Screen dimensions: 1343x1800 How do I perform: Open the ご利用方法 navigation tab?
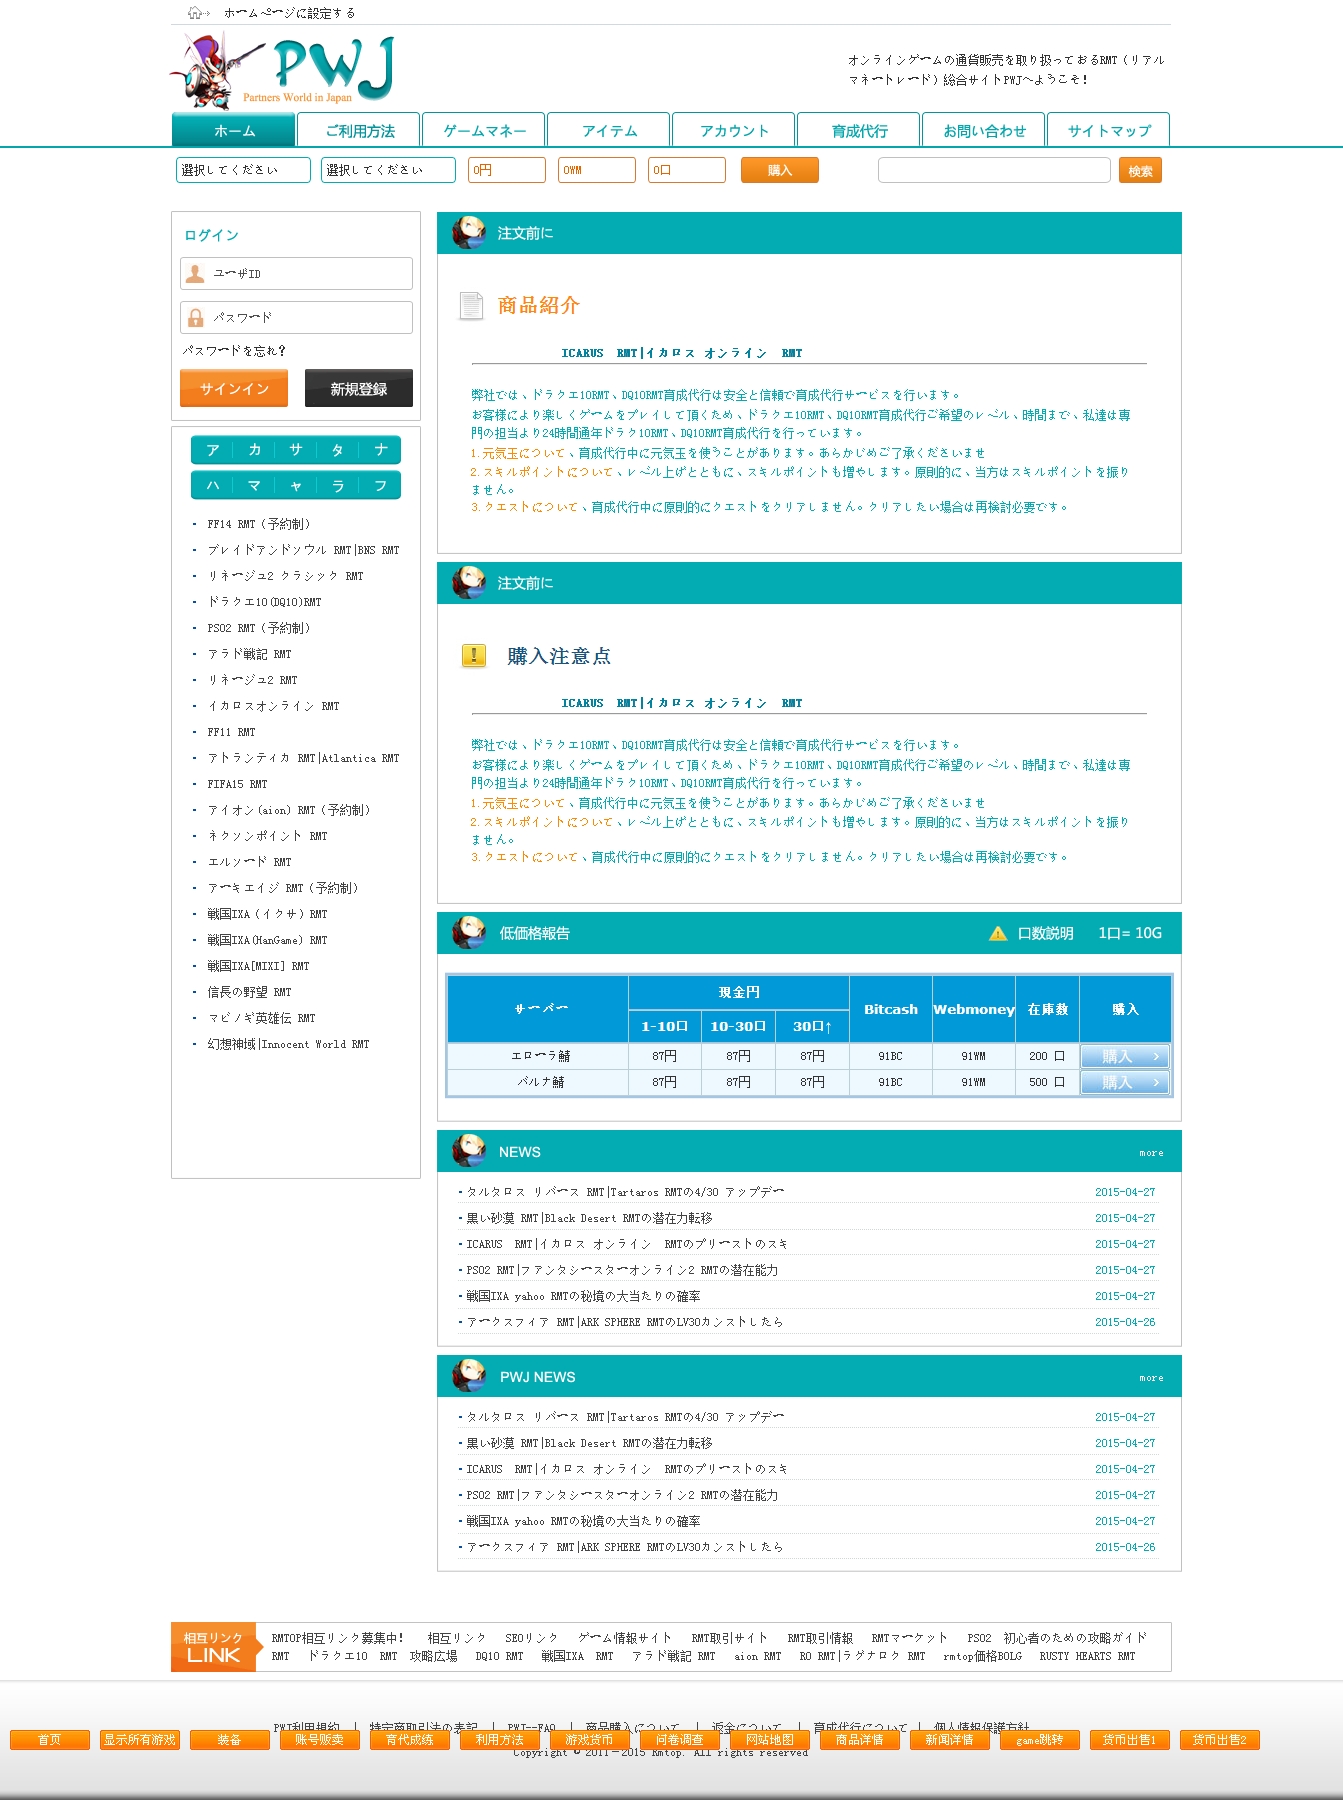click(359, 130)
